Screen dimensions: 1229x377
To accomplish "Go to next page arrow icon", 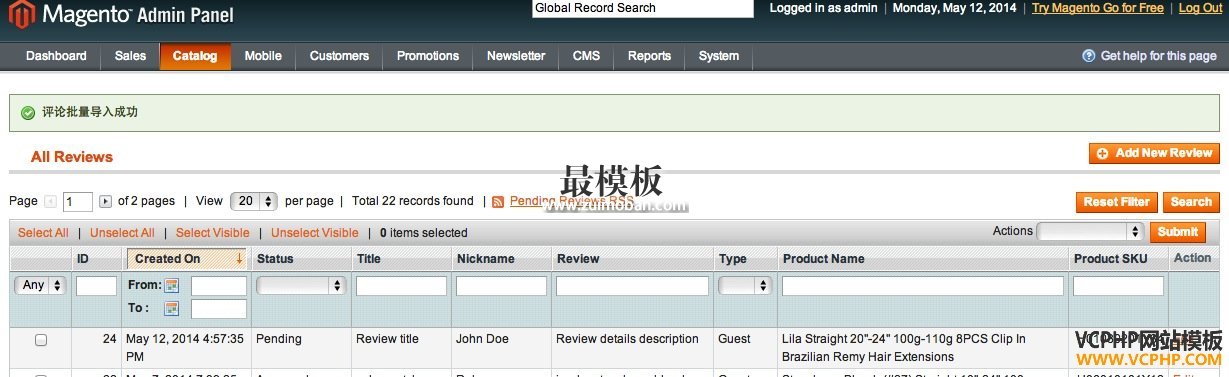I will pyautogui.click(x=106, y=202).
